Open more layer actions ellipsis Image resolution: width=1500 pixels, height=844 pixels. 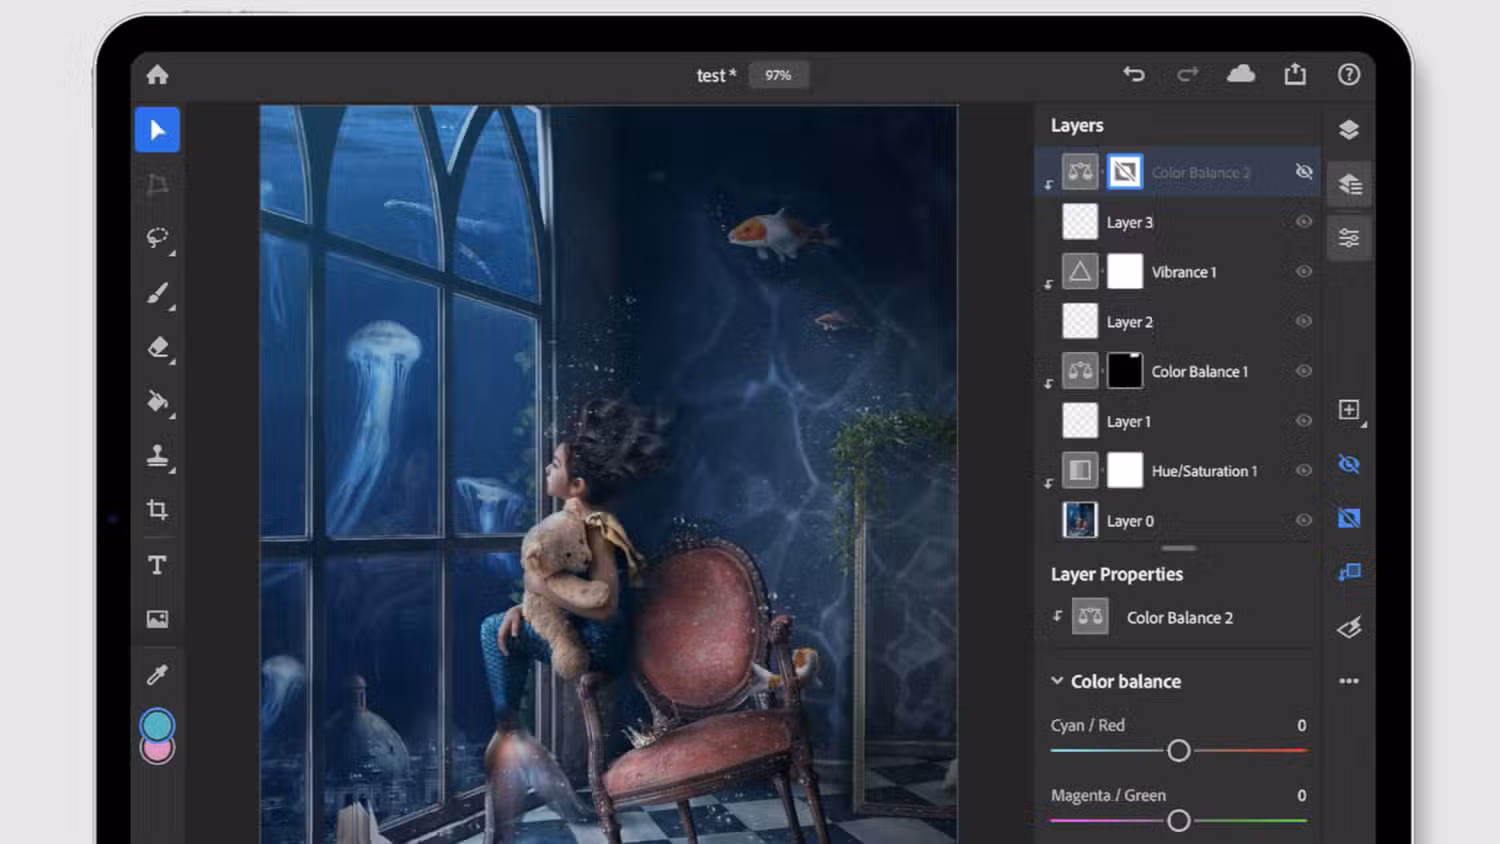point(1349,681)
